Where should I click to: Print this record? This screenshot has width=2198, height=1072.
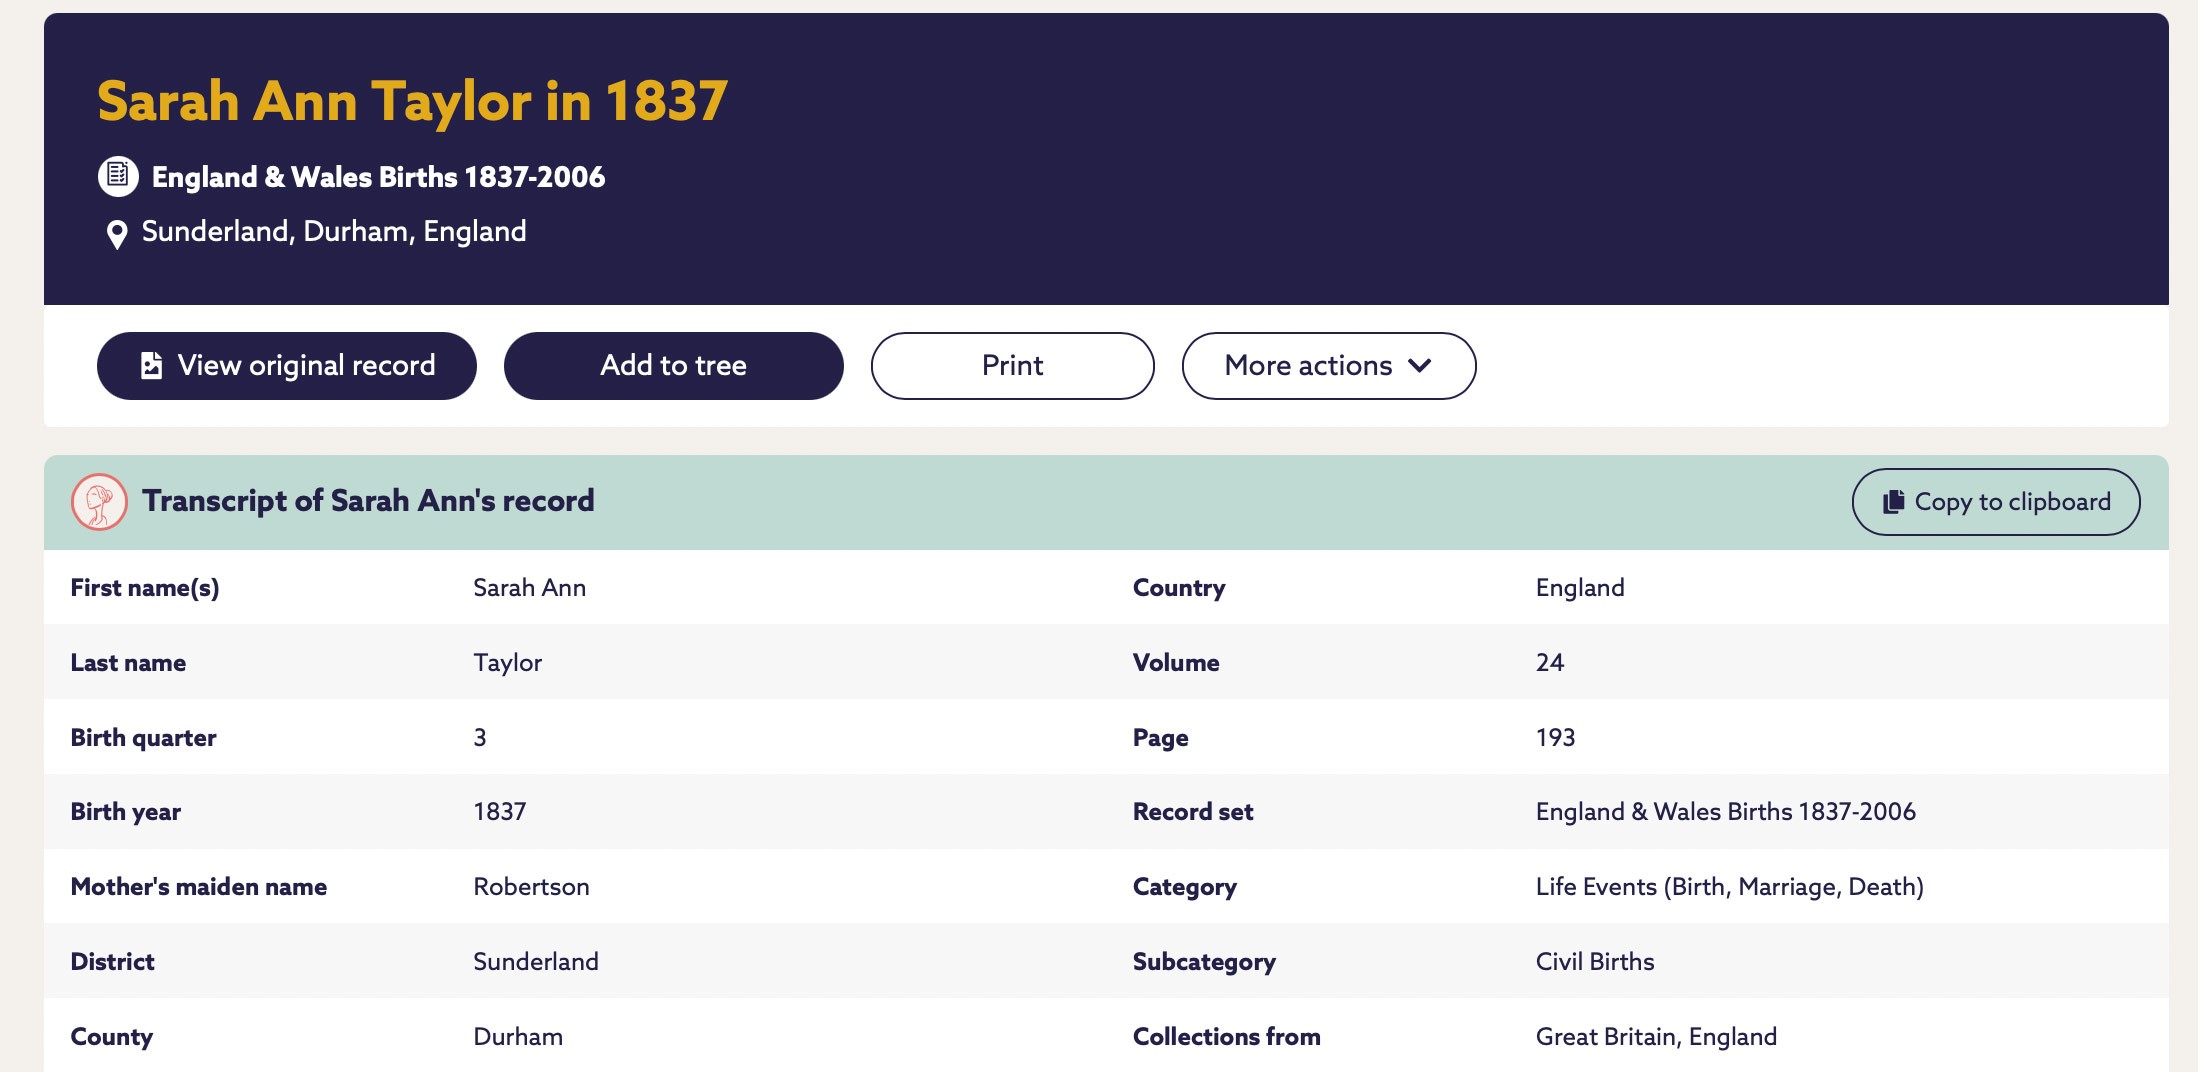[1013, 366]
